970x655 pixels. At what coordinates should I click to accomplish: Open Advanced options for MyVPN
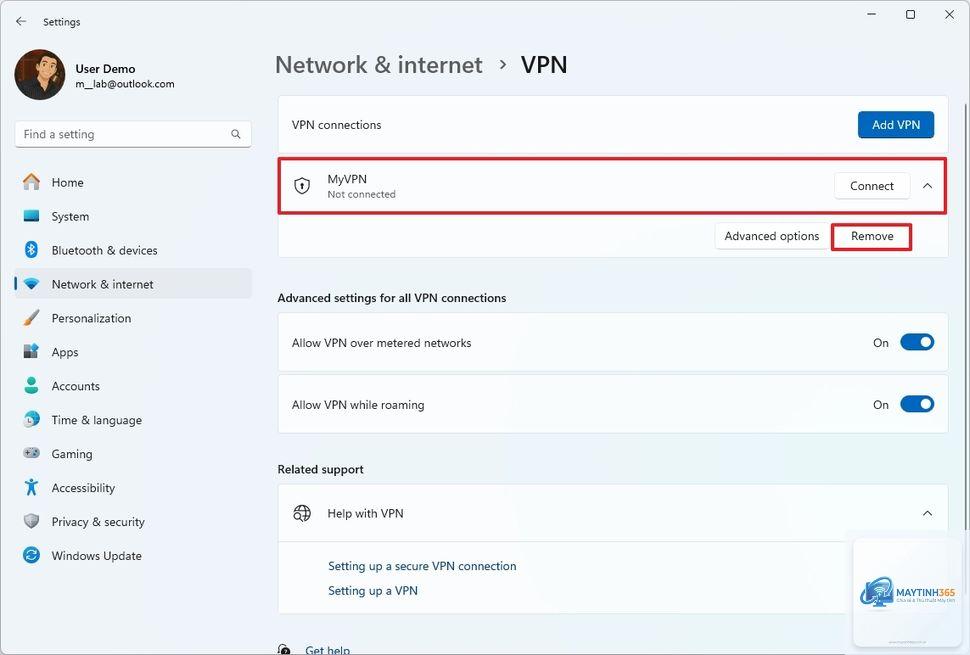(771, 236)
